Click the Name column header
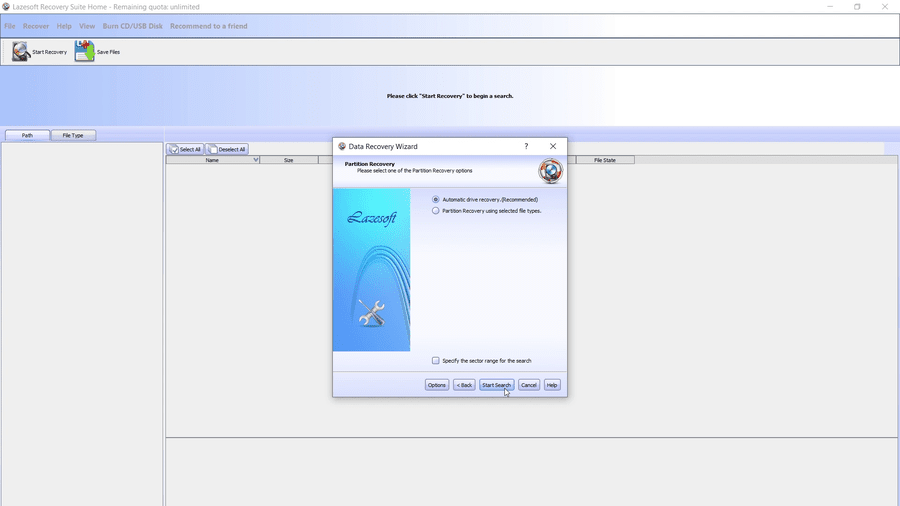This screenshot has height=506, width=900. tap(212, 160)
